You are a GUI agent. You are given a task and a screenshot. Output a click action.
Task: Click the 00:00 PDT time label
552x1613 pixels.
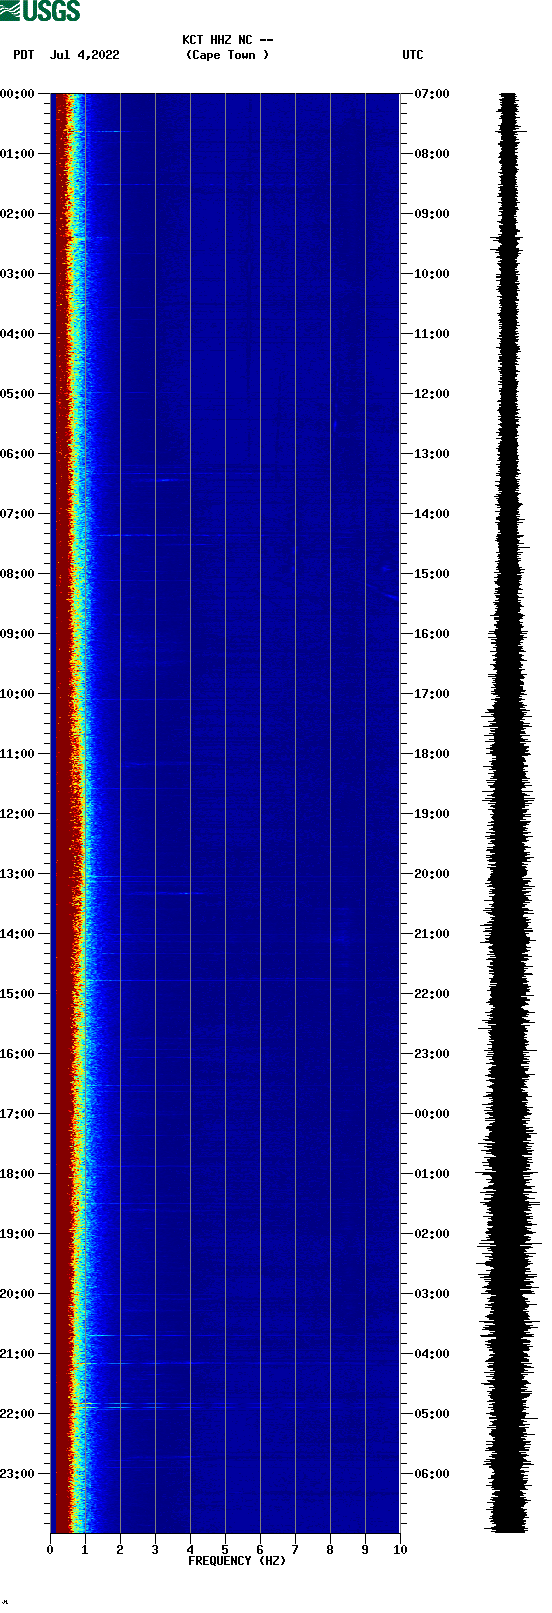pyautogui.click(x=18, y=94)
